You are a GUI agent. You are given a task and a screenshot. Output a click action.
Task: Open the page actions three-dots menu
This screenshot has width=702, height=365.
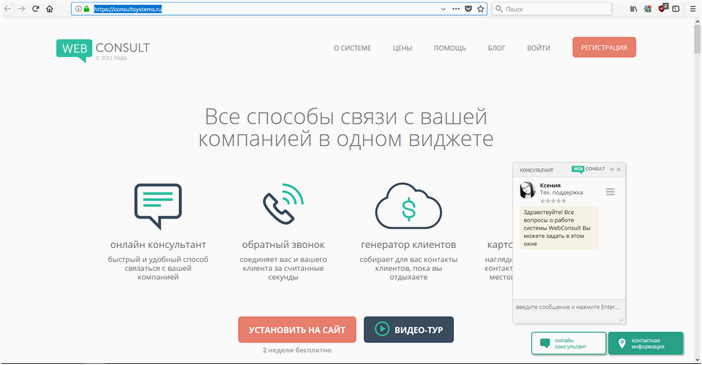point(456,9)
